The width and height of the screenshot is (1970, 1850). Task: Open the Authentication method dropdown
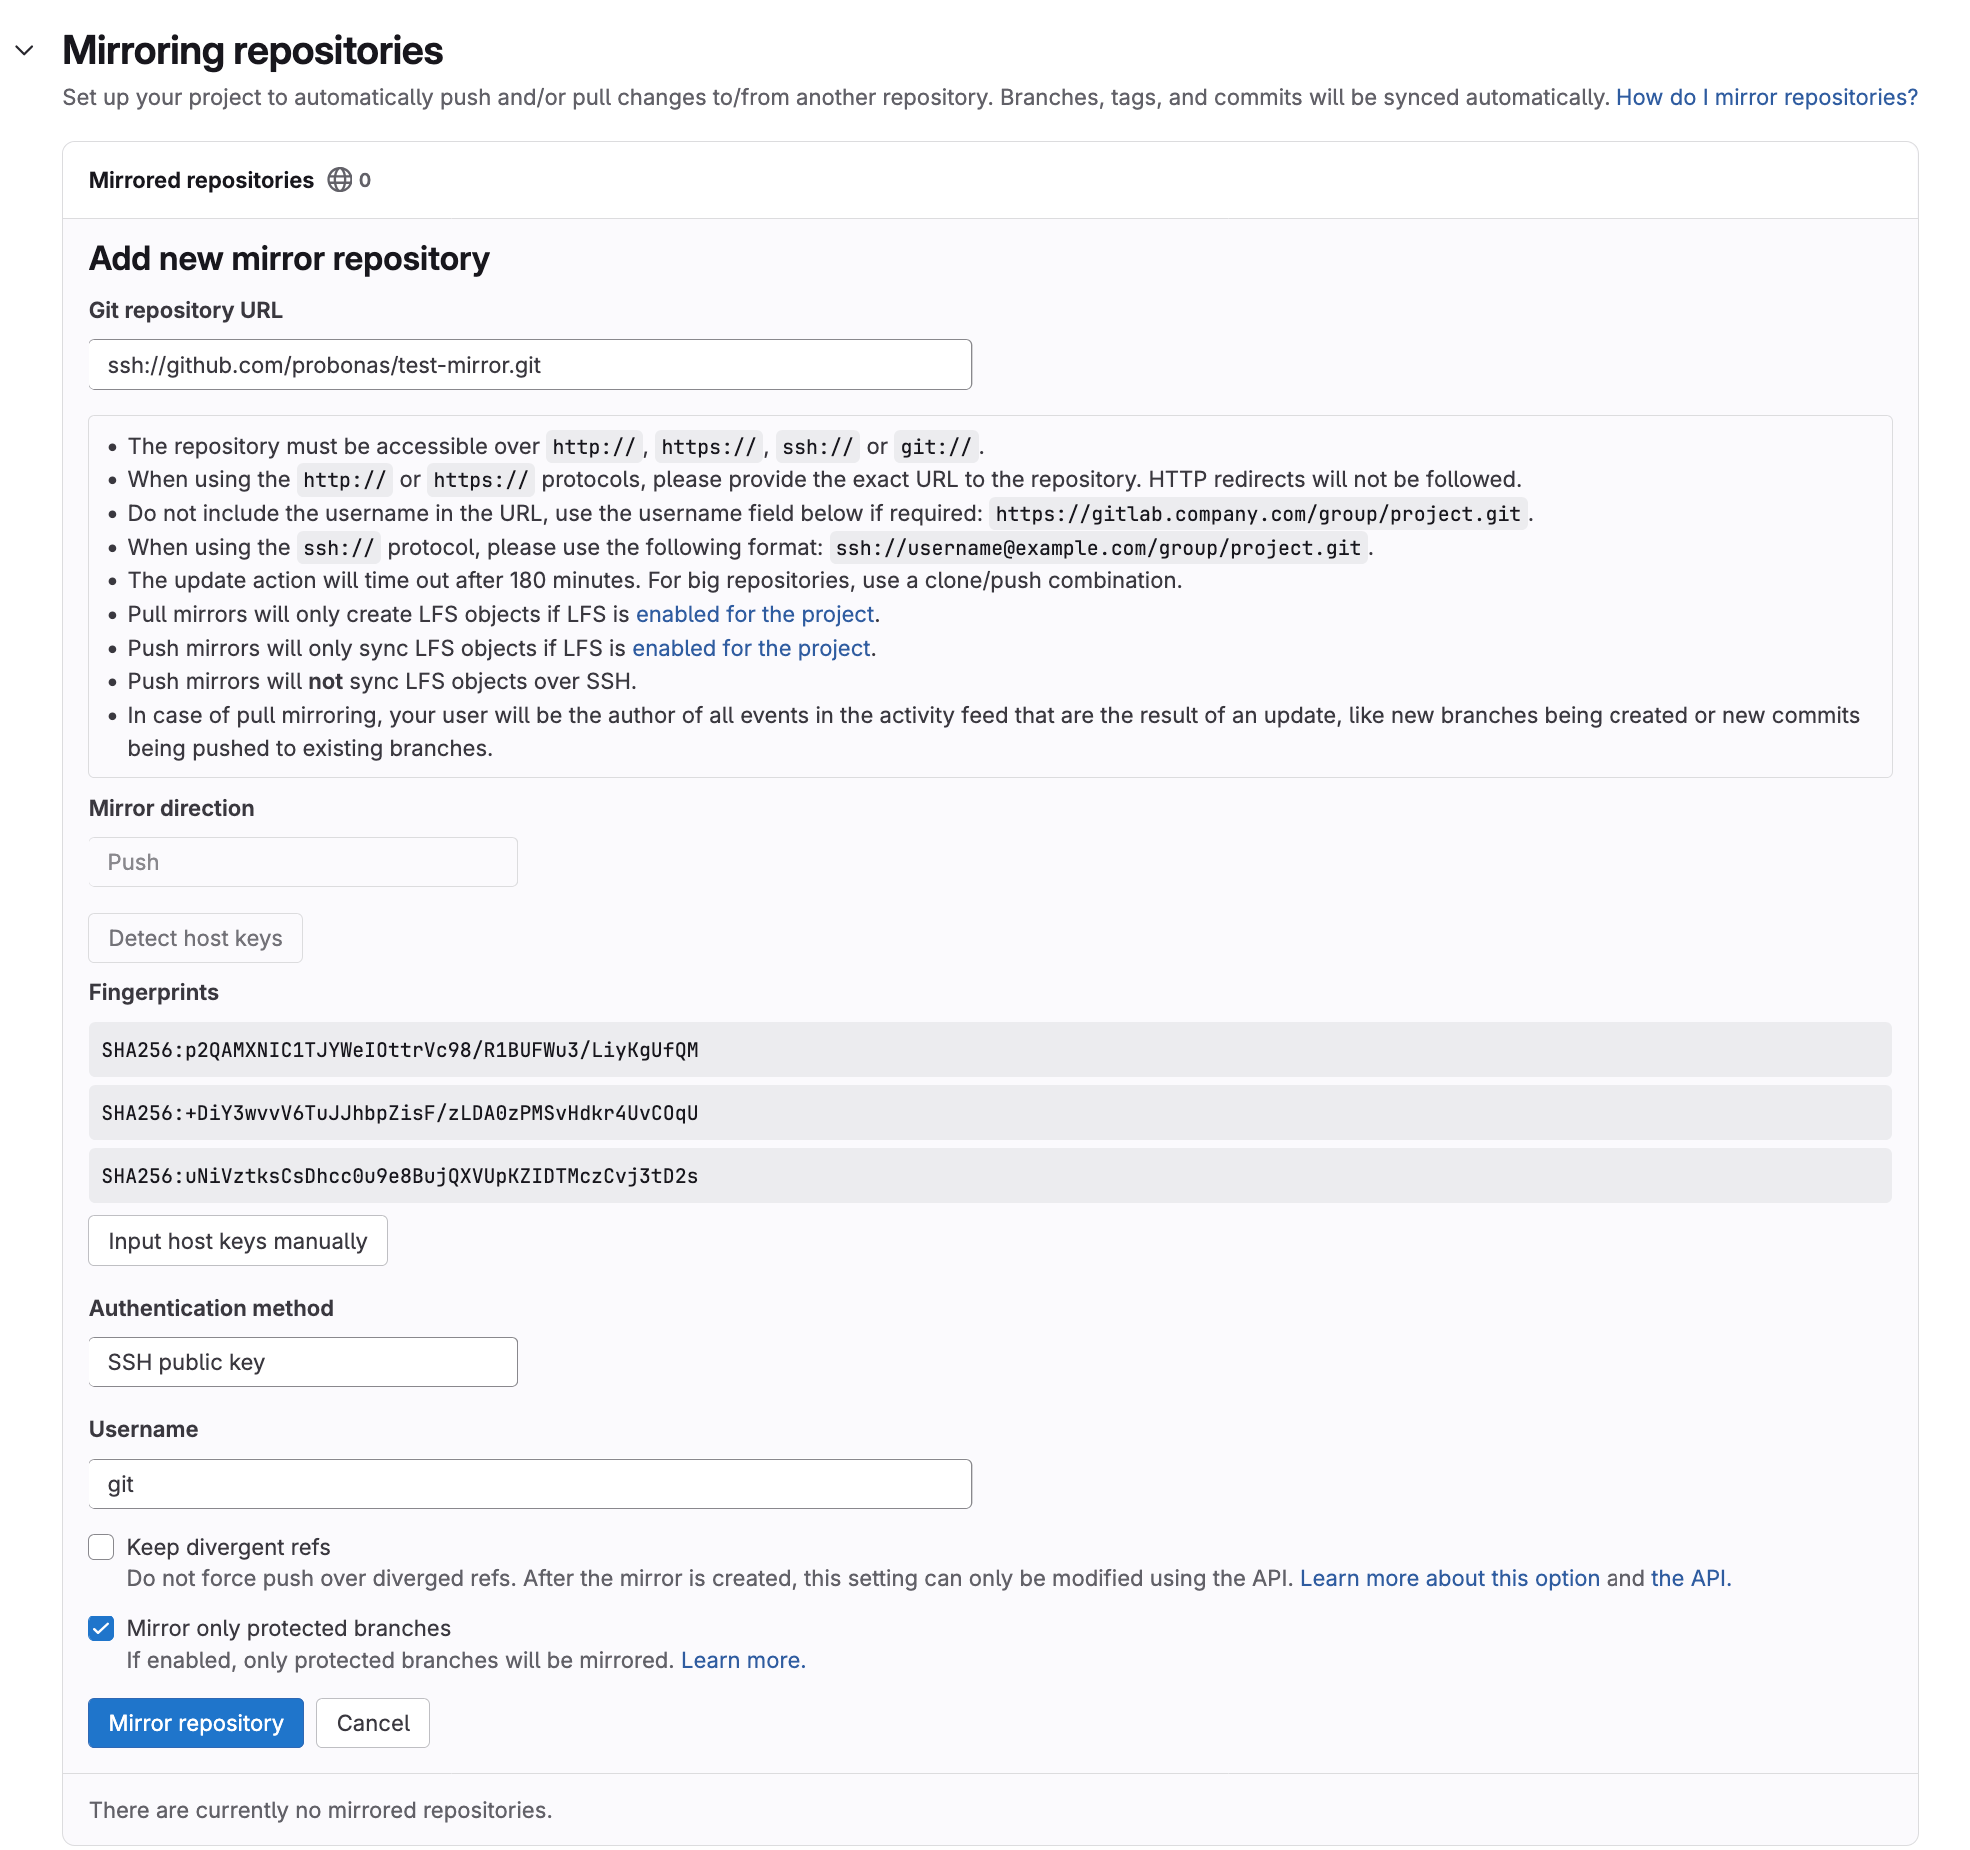(x=302, y=1361)
